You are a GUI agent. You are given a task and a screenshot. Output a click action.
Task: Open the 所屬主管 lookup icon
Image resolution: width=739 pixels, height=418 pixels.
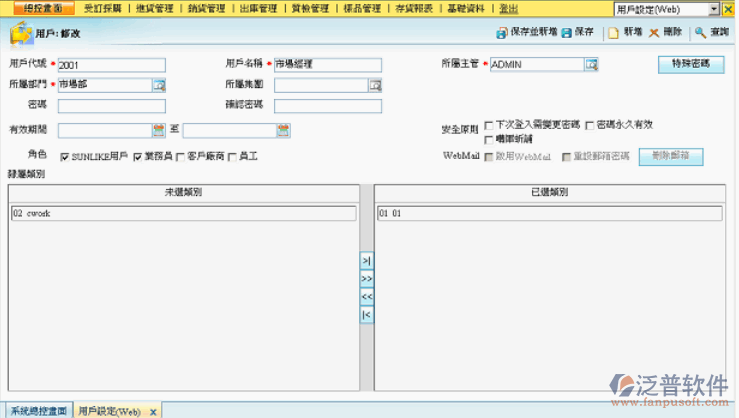(x=591, y=65)
